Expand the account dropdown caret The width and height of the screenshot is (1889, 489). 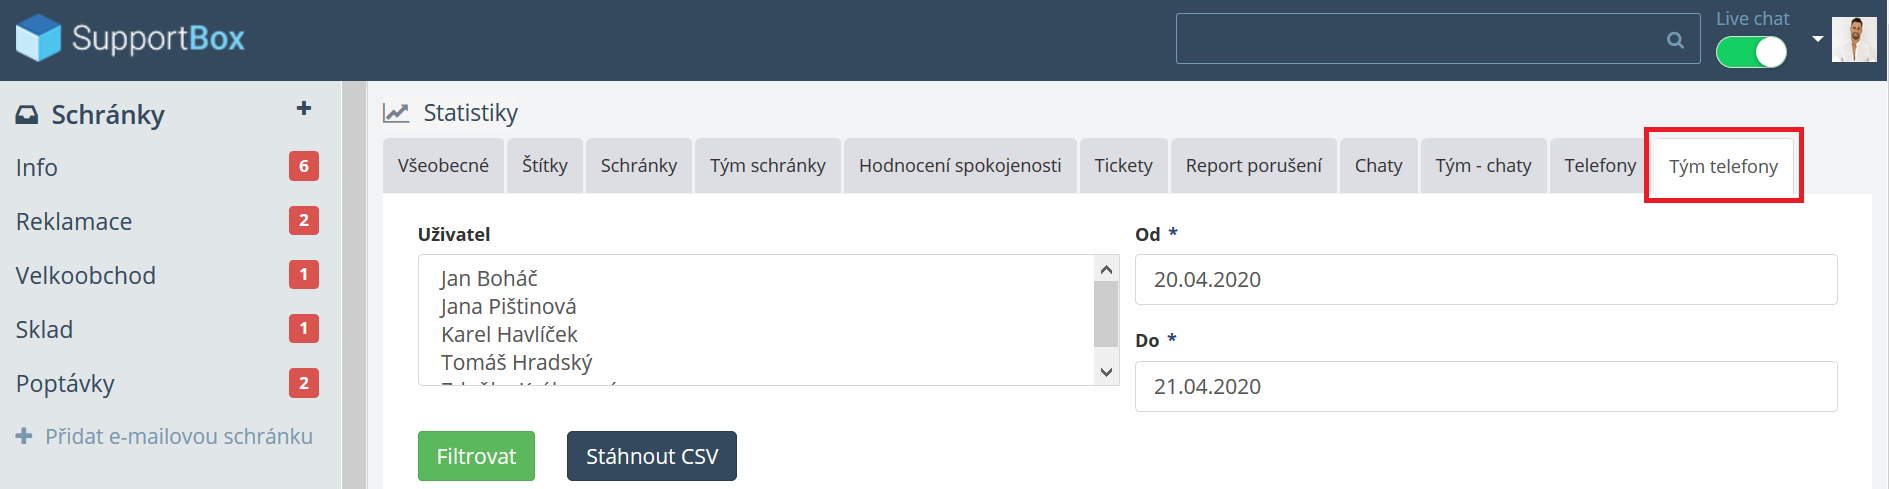click(1817, 39)
